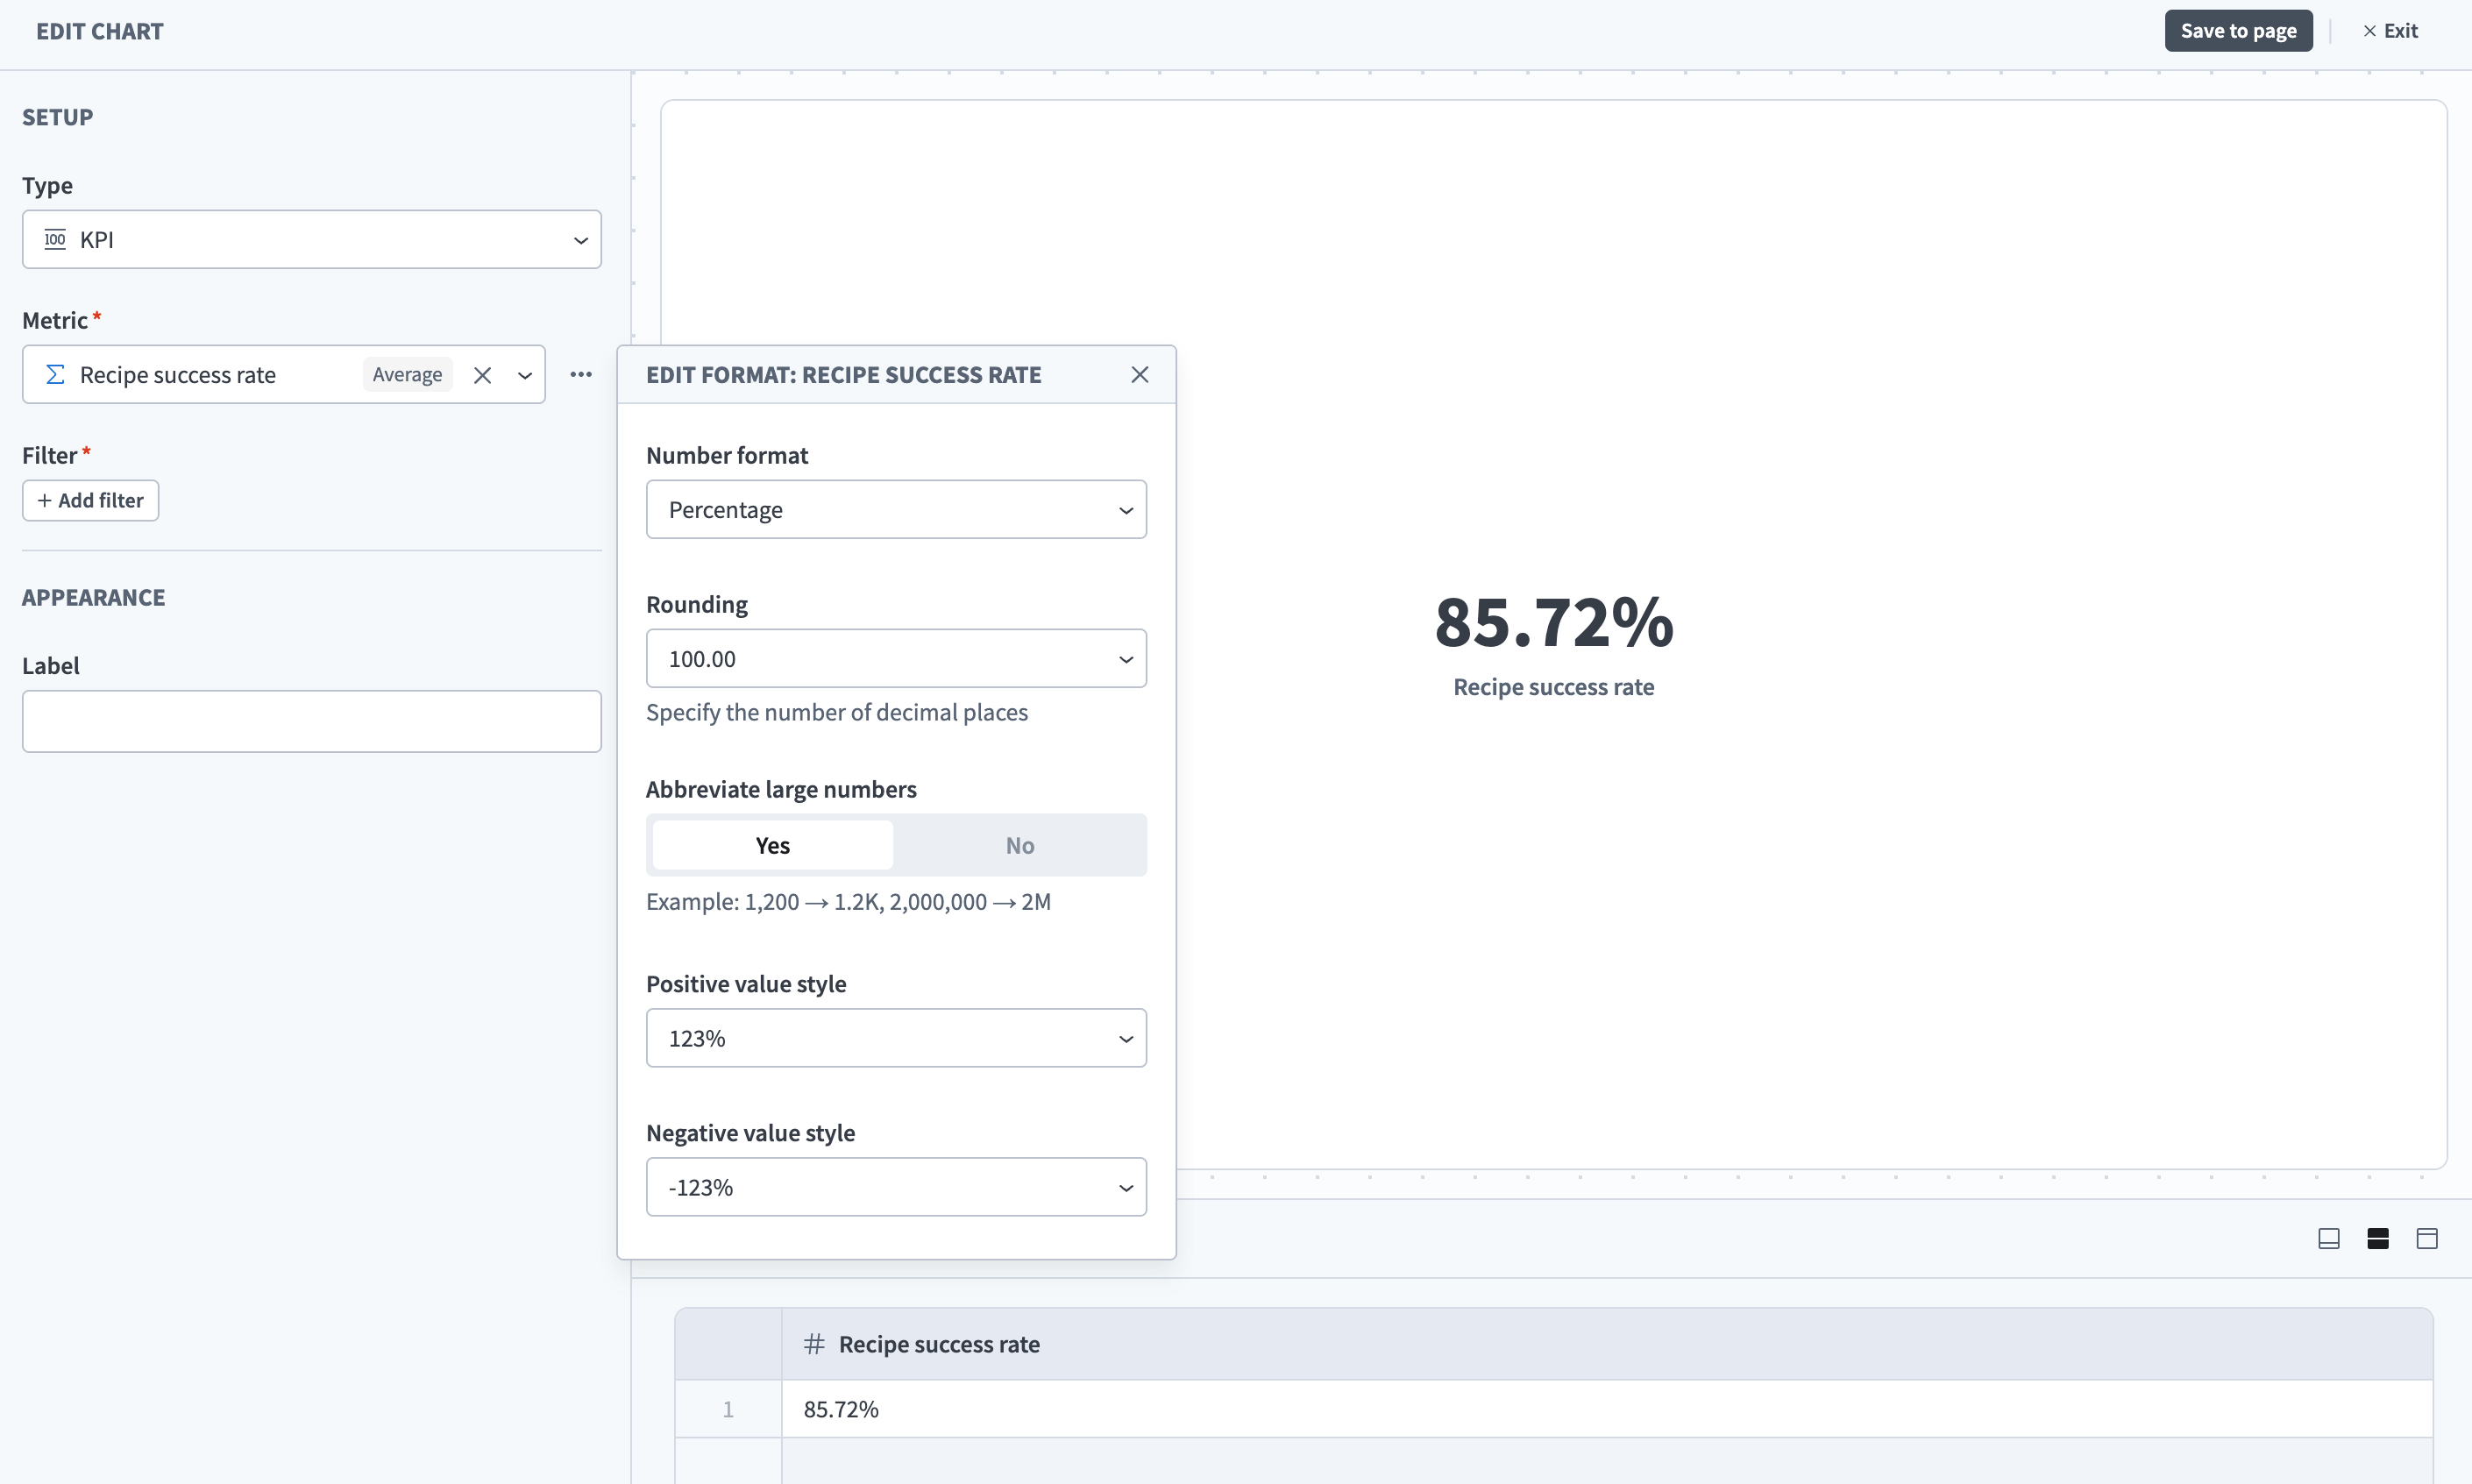This screenshot has width=2472, height=1484.
Task: Click row number 1 in data table
Action: click(x=728, y=1410)
